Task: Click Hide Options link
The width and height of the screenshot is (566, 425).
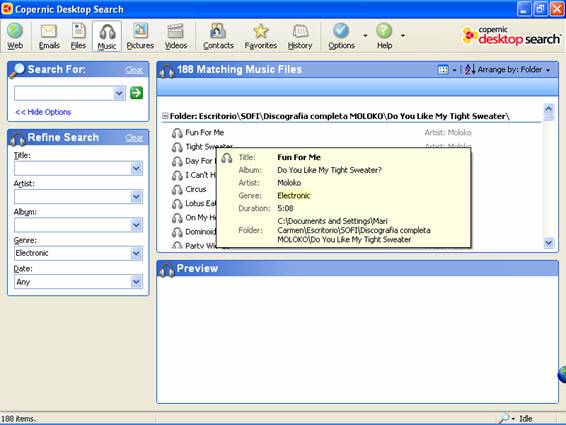Action: (x=43, y=112)
